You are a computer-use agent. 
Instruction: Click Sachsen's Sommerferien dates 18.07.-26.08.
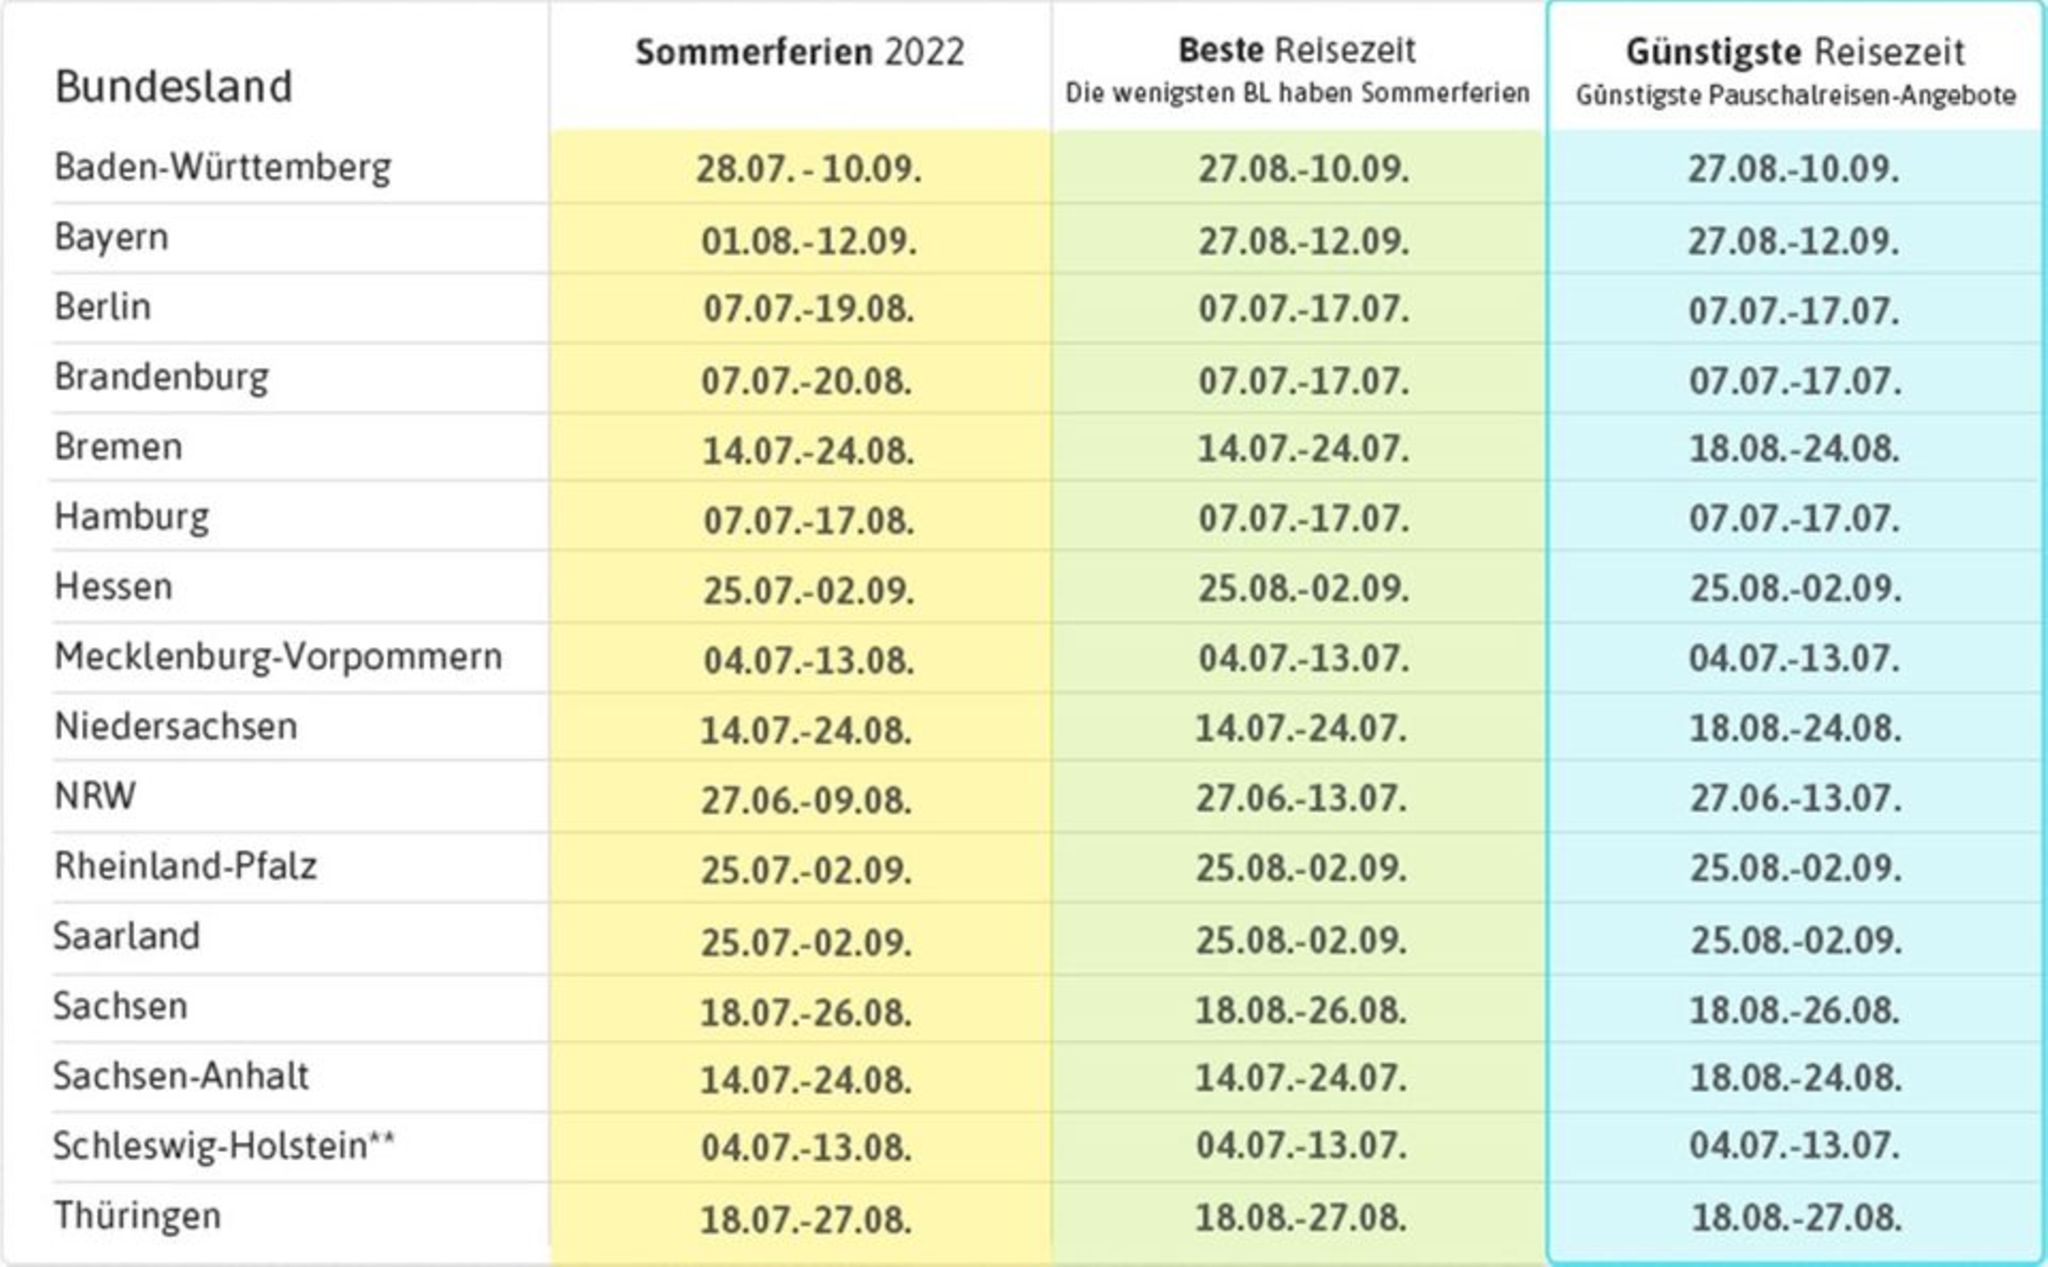click(x=806, y=1012)
